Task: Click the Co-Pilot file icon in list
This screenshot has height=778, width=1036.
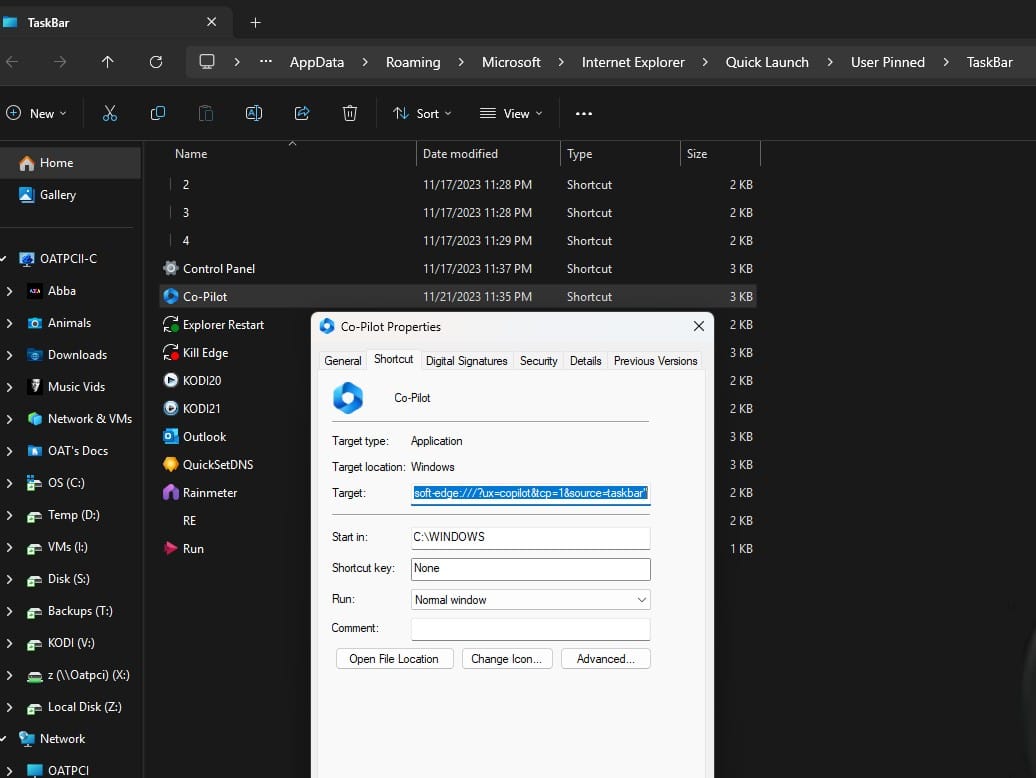Action: [x=171, y=297]
